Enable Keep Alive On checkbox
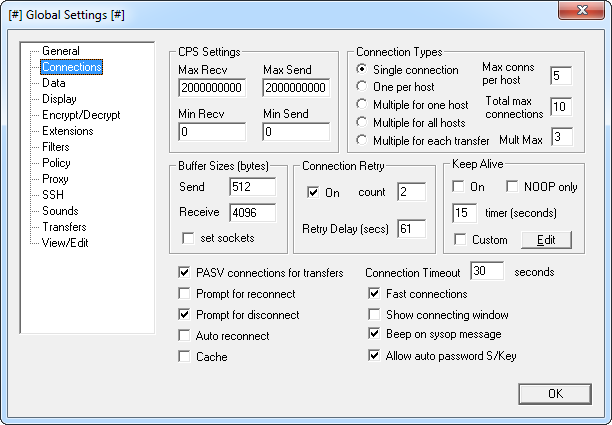 (x=458, y=187)
